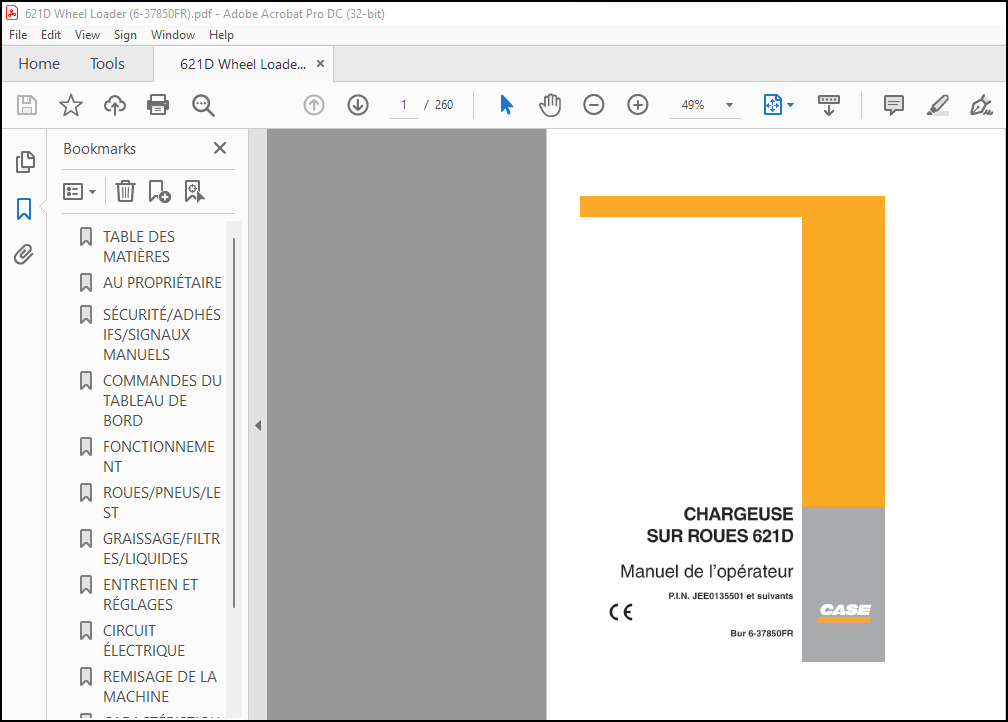Switch to the Home tab
This screenshot has width=1008, height=722.
pyautogui.click(x=39, y=64)
